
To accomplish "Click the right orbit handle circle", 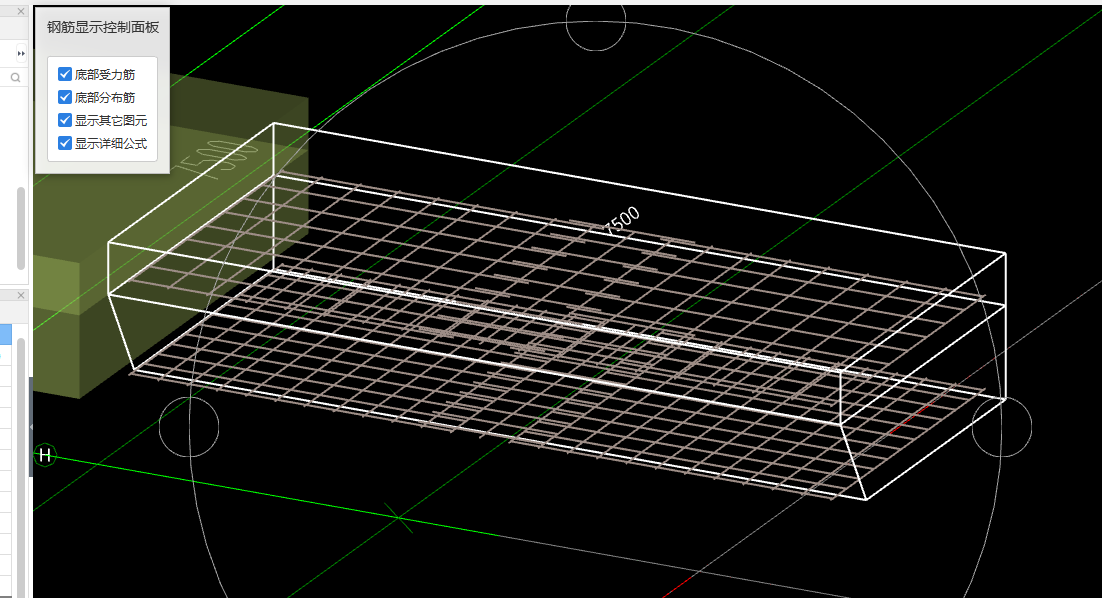I will click(x=1001, y=427).
